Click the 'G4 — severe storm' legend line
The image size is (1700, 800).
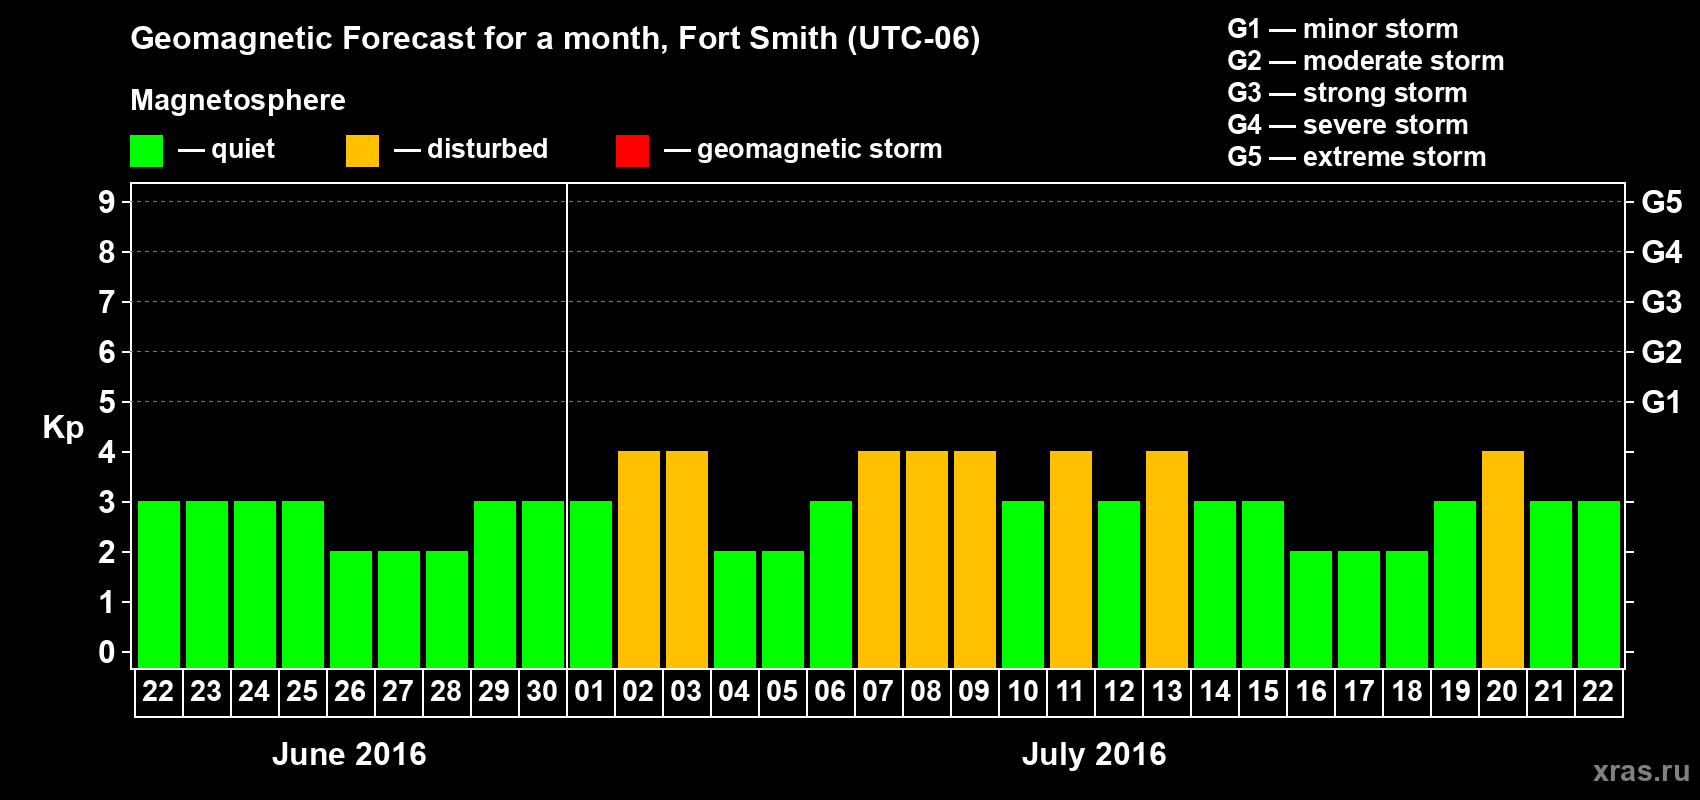click(1347, 125)
